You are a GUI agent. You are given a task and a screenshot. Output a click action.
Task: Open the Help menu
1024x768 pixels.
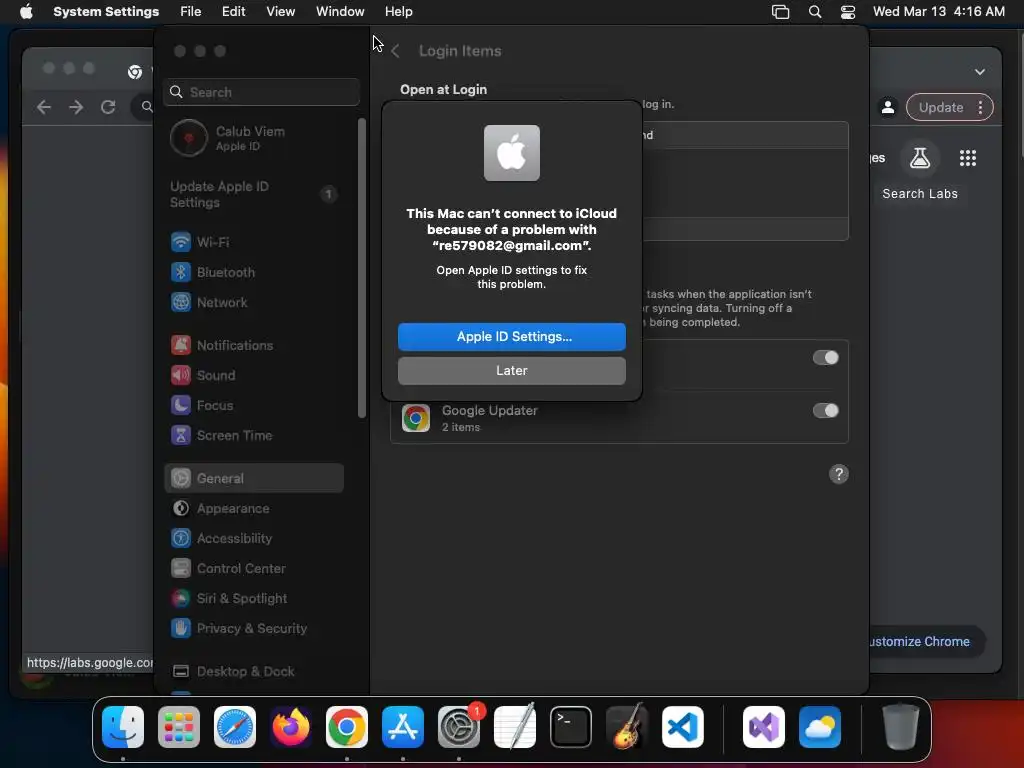(398, 12)
